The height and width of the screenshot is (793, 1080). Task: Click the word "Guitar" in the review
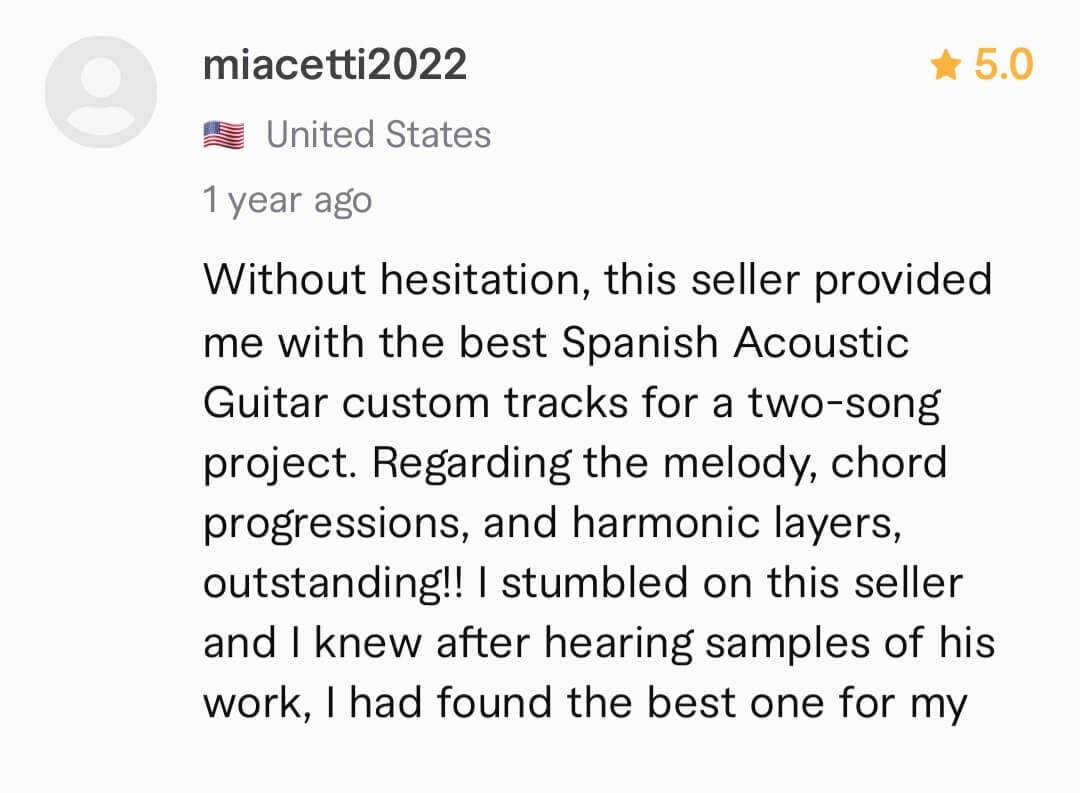point(265,403)
